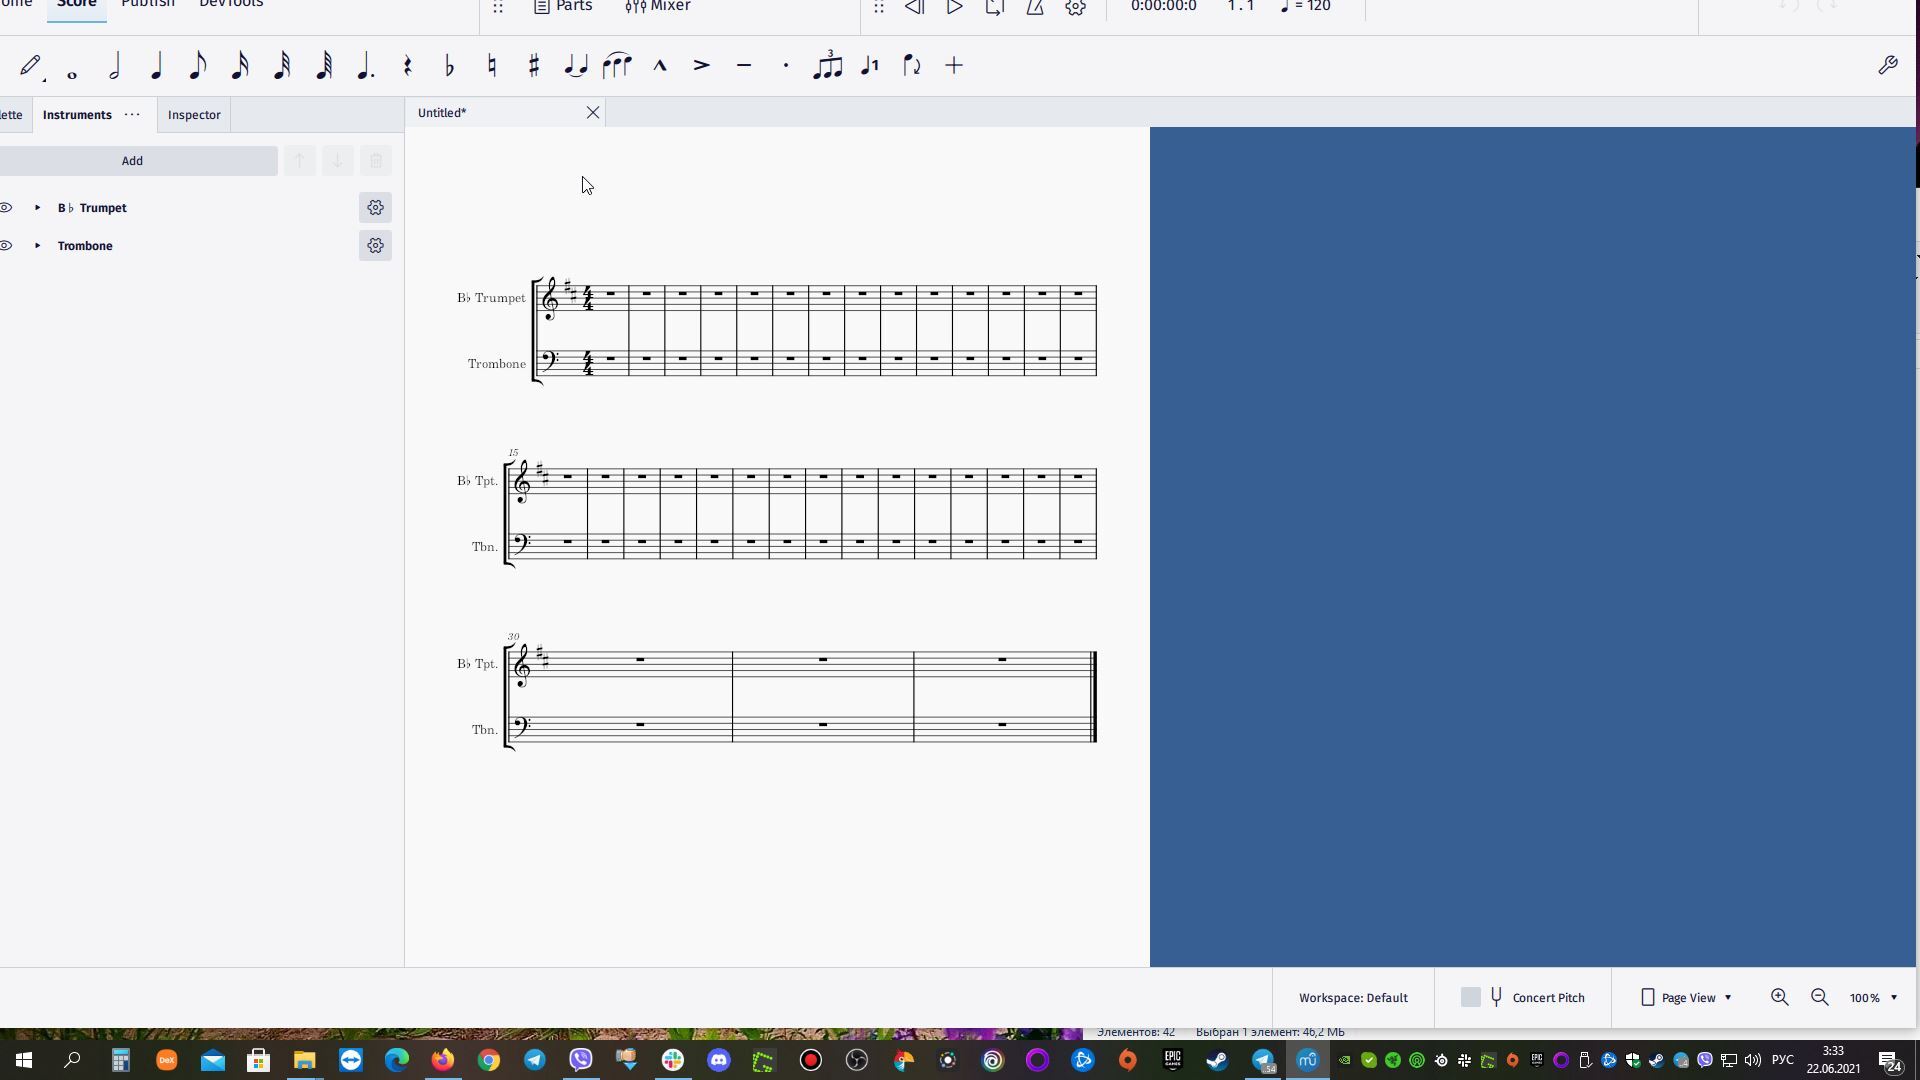Expand the B♭ Trumpet tree item
The image size is (1920, 1080).
37,208
